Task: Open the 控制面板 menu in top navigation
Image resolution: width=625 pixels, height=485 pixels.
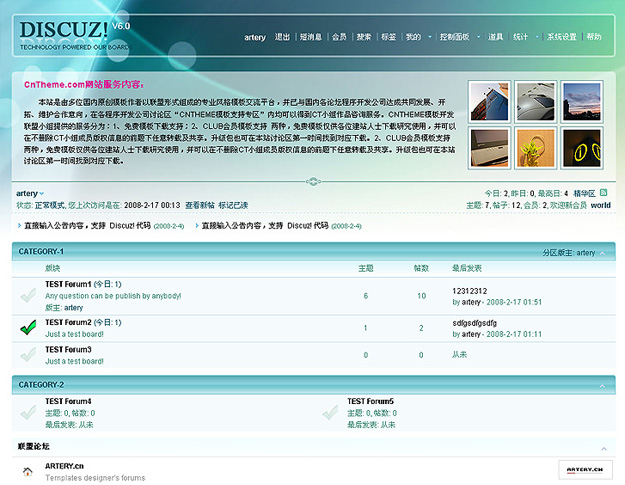Action: click(x=454, y=37)
